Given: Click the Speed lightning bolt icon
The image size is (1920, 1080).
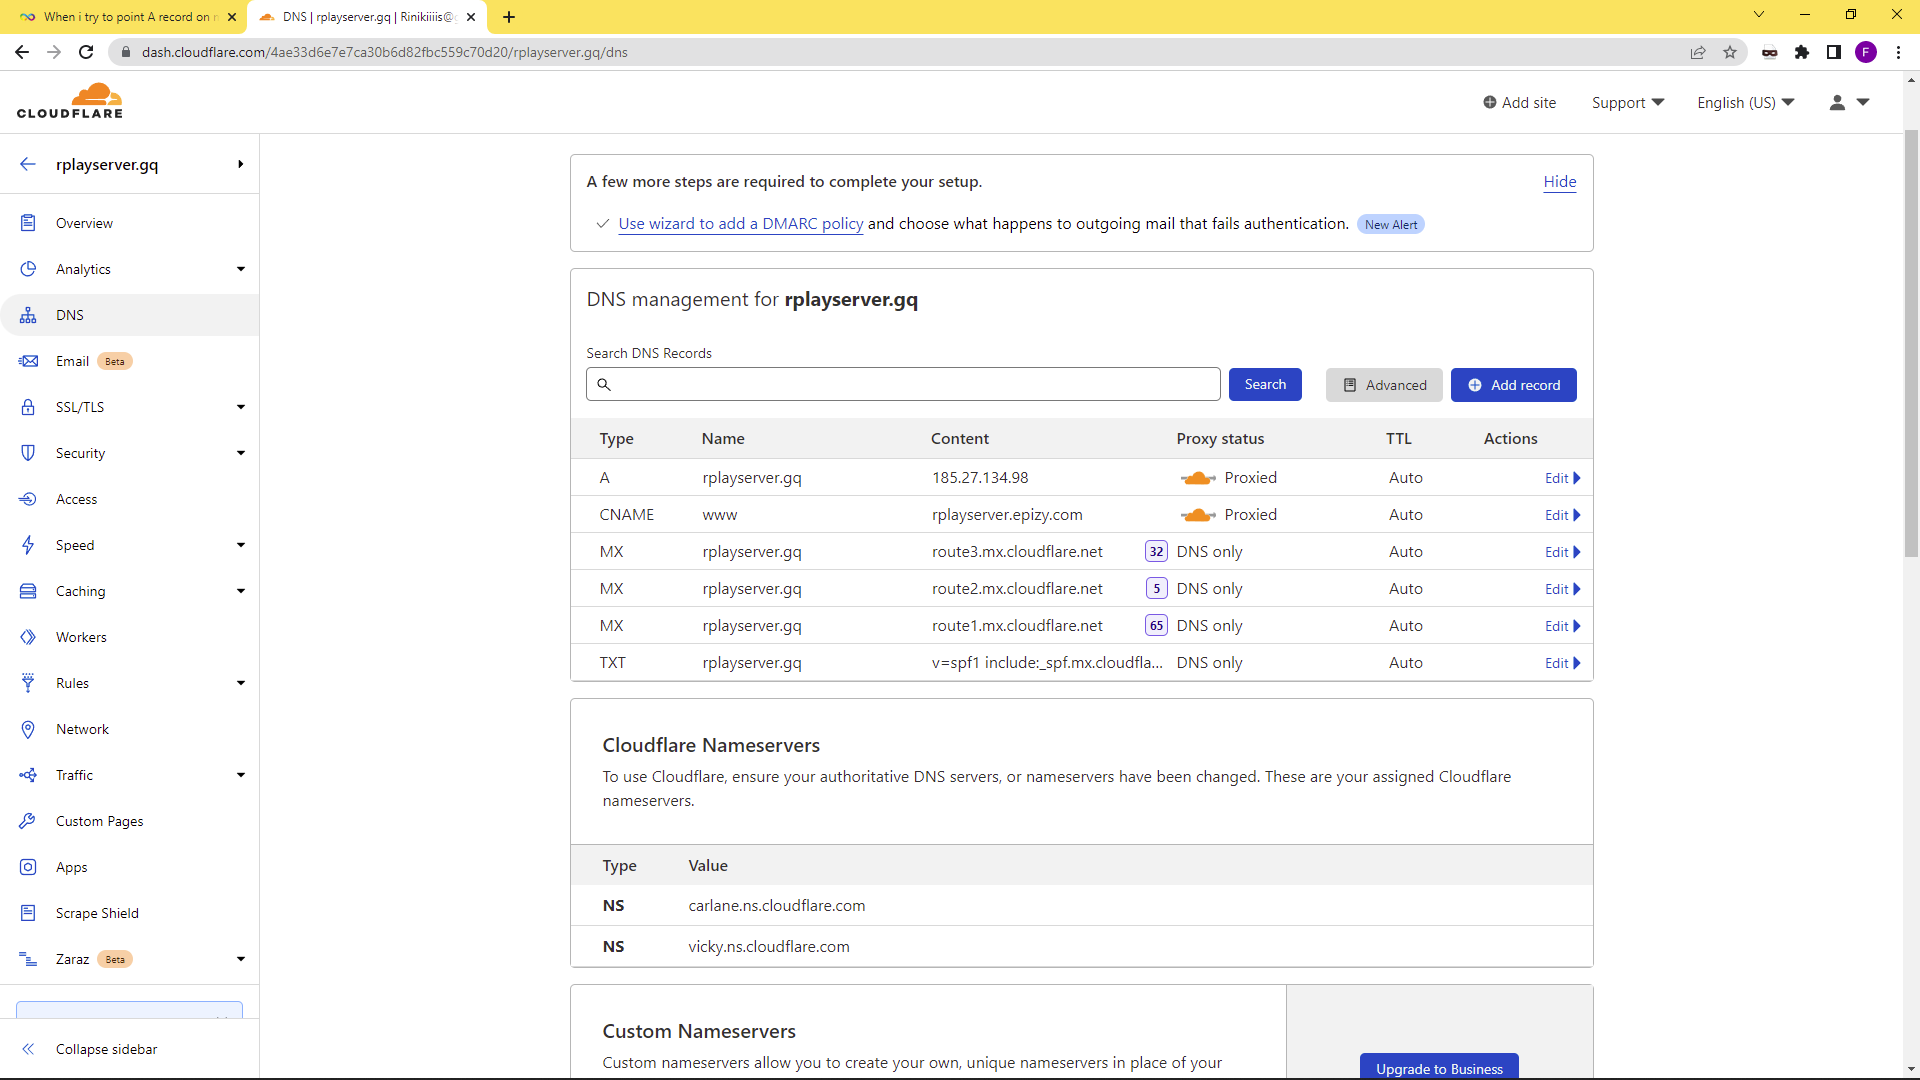Looking at the screenshot, I should (28, 545).
